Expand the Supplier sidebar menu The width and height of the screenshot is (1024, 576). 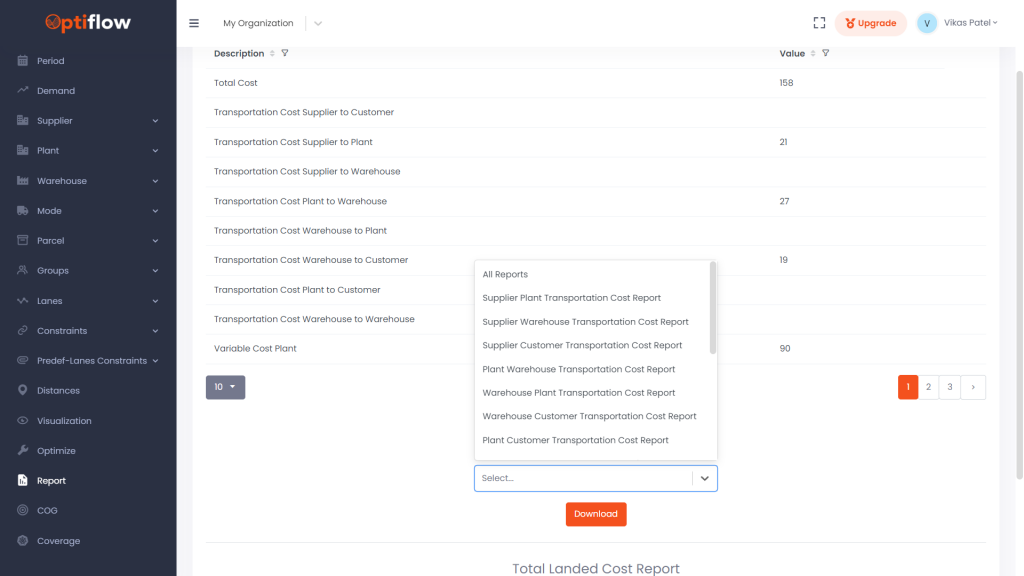coord(88,121)
